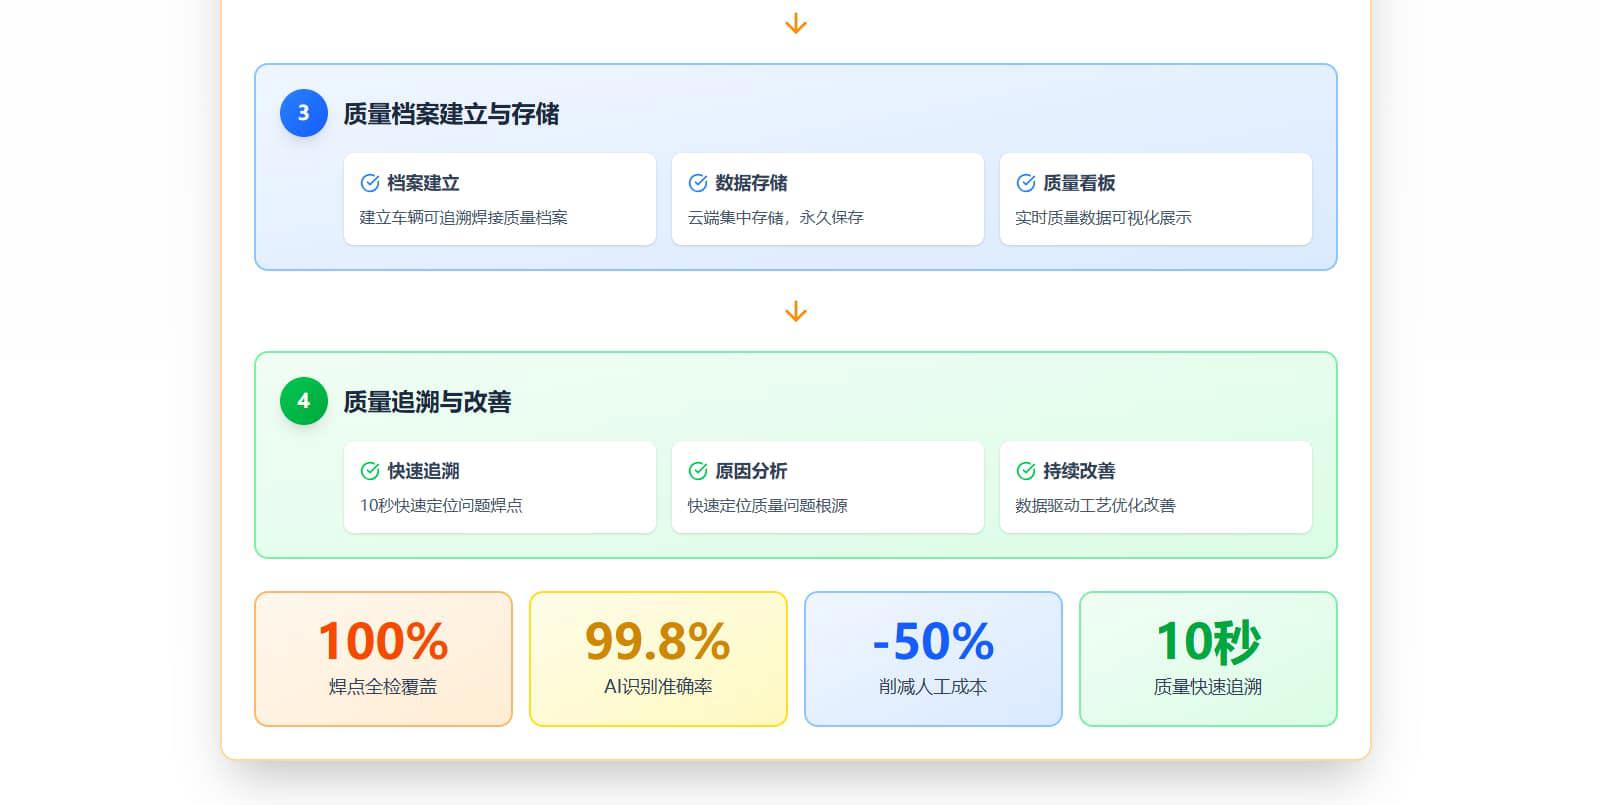Click the 质量档案建立与存储 heading

(x=451, y=114)
